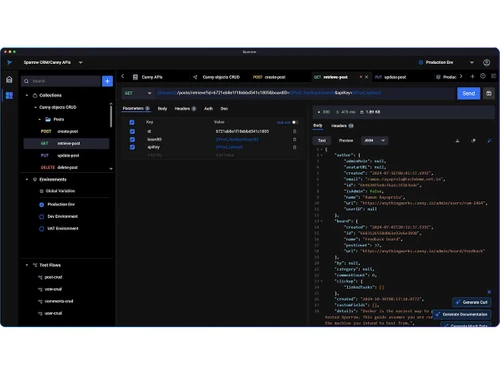
Task: Click Generate Documentation button
Action: point(462,314)
